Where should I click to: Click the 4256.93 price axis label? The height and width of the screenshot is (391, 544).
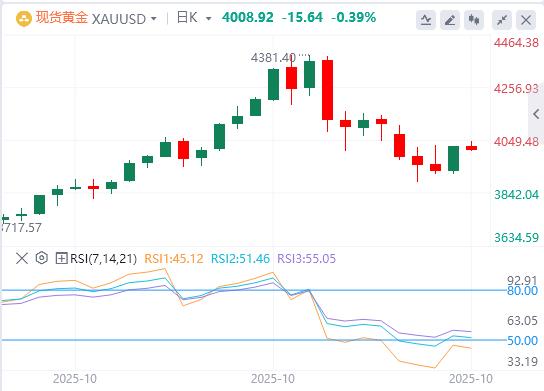516,89
